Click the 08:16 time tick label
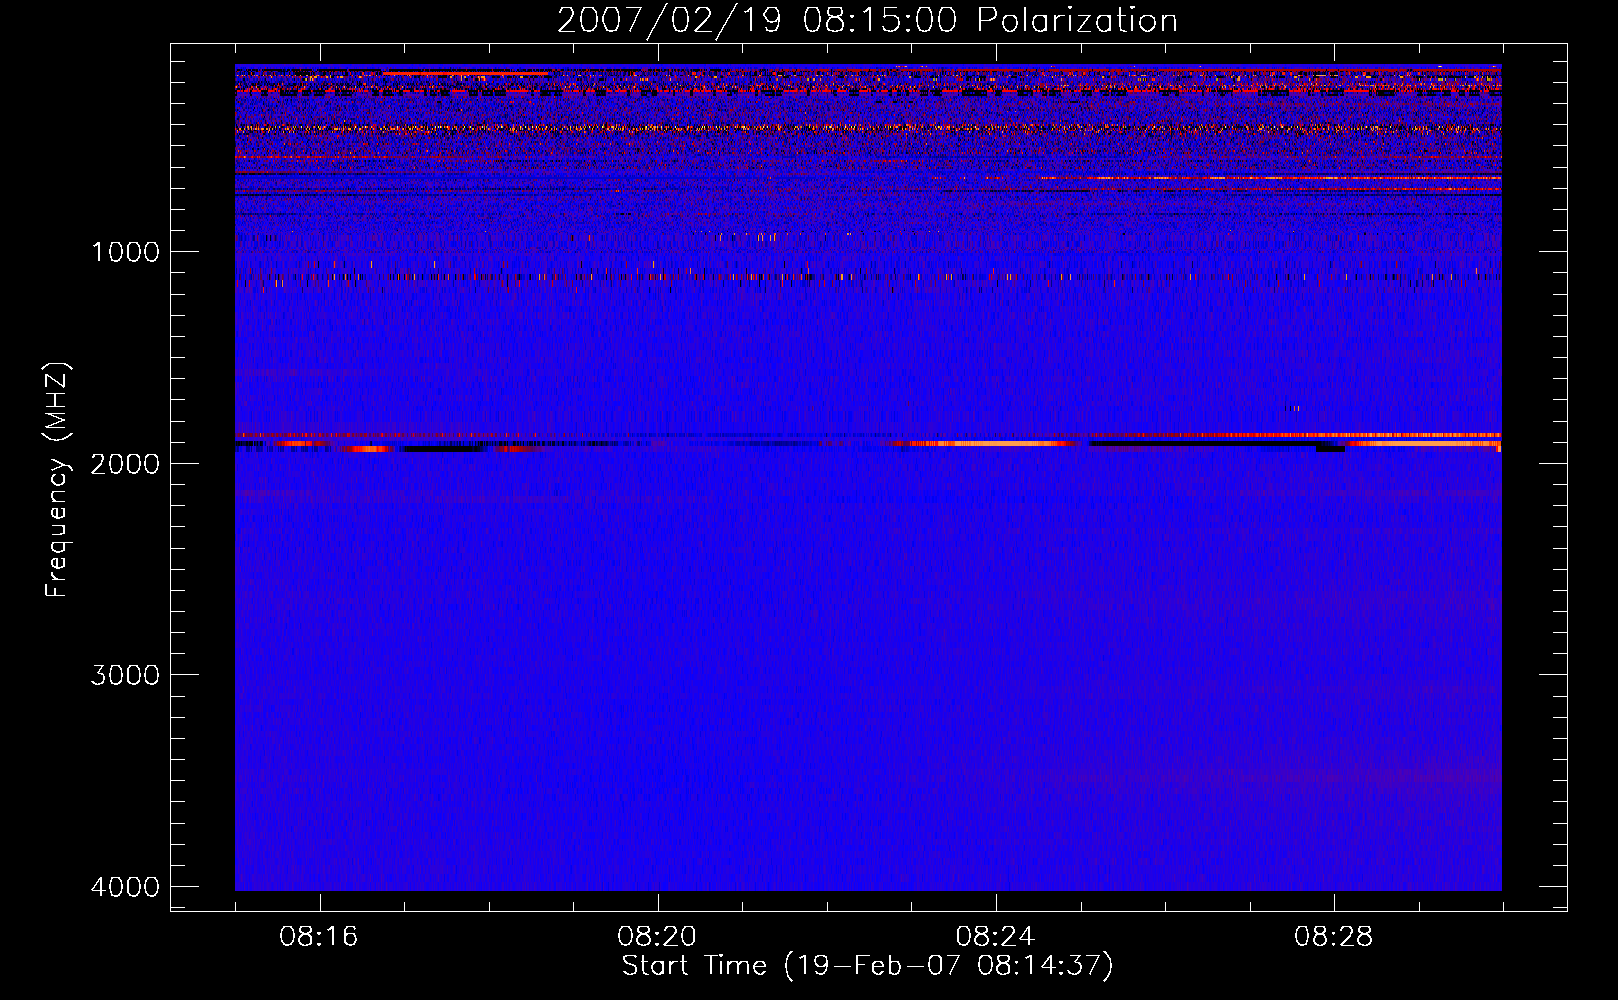Image resolution: width=1618 pixels, height=1000 pixels. tap(319, 937)
